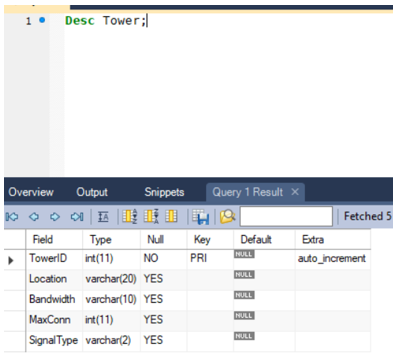Go to previous record arrow icon
The height and width of the screenshot is (361, 400).
point(34,217)
